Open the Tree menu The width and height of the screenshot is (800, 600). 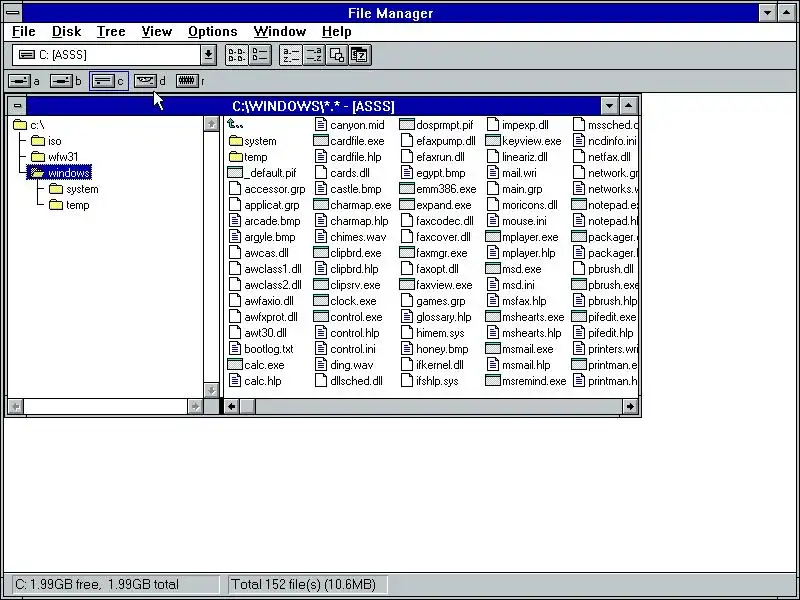[x=111, y=32]
